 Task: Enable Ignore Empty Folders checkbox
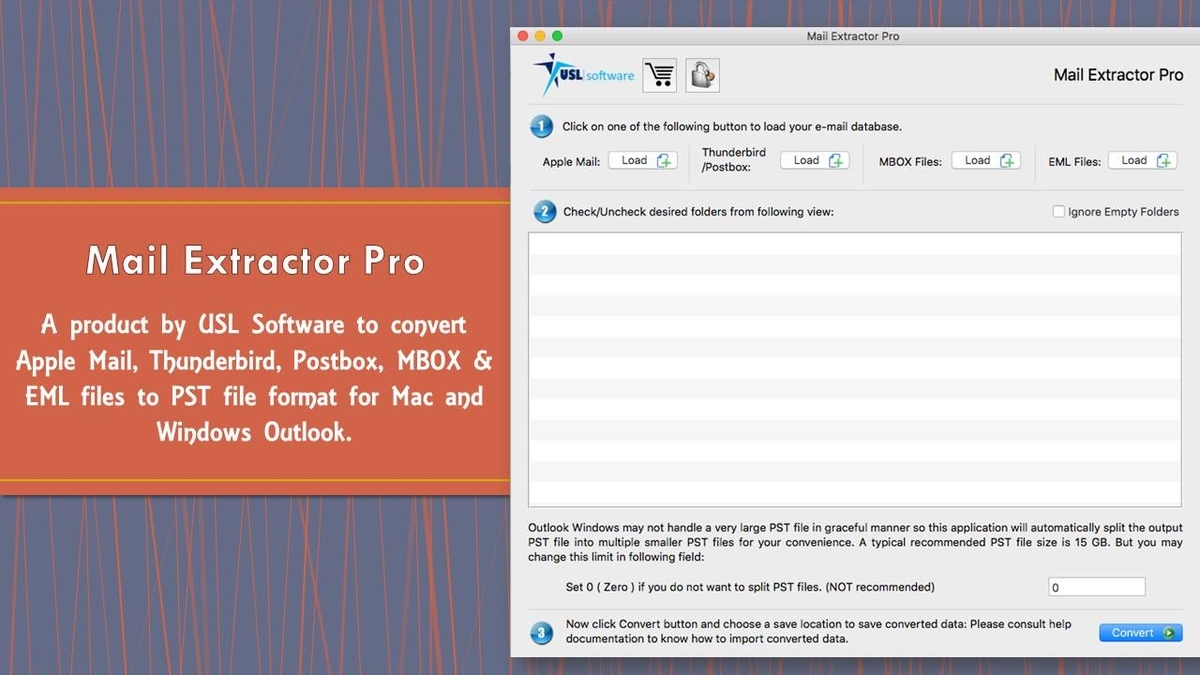(x=1059, y=212)
